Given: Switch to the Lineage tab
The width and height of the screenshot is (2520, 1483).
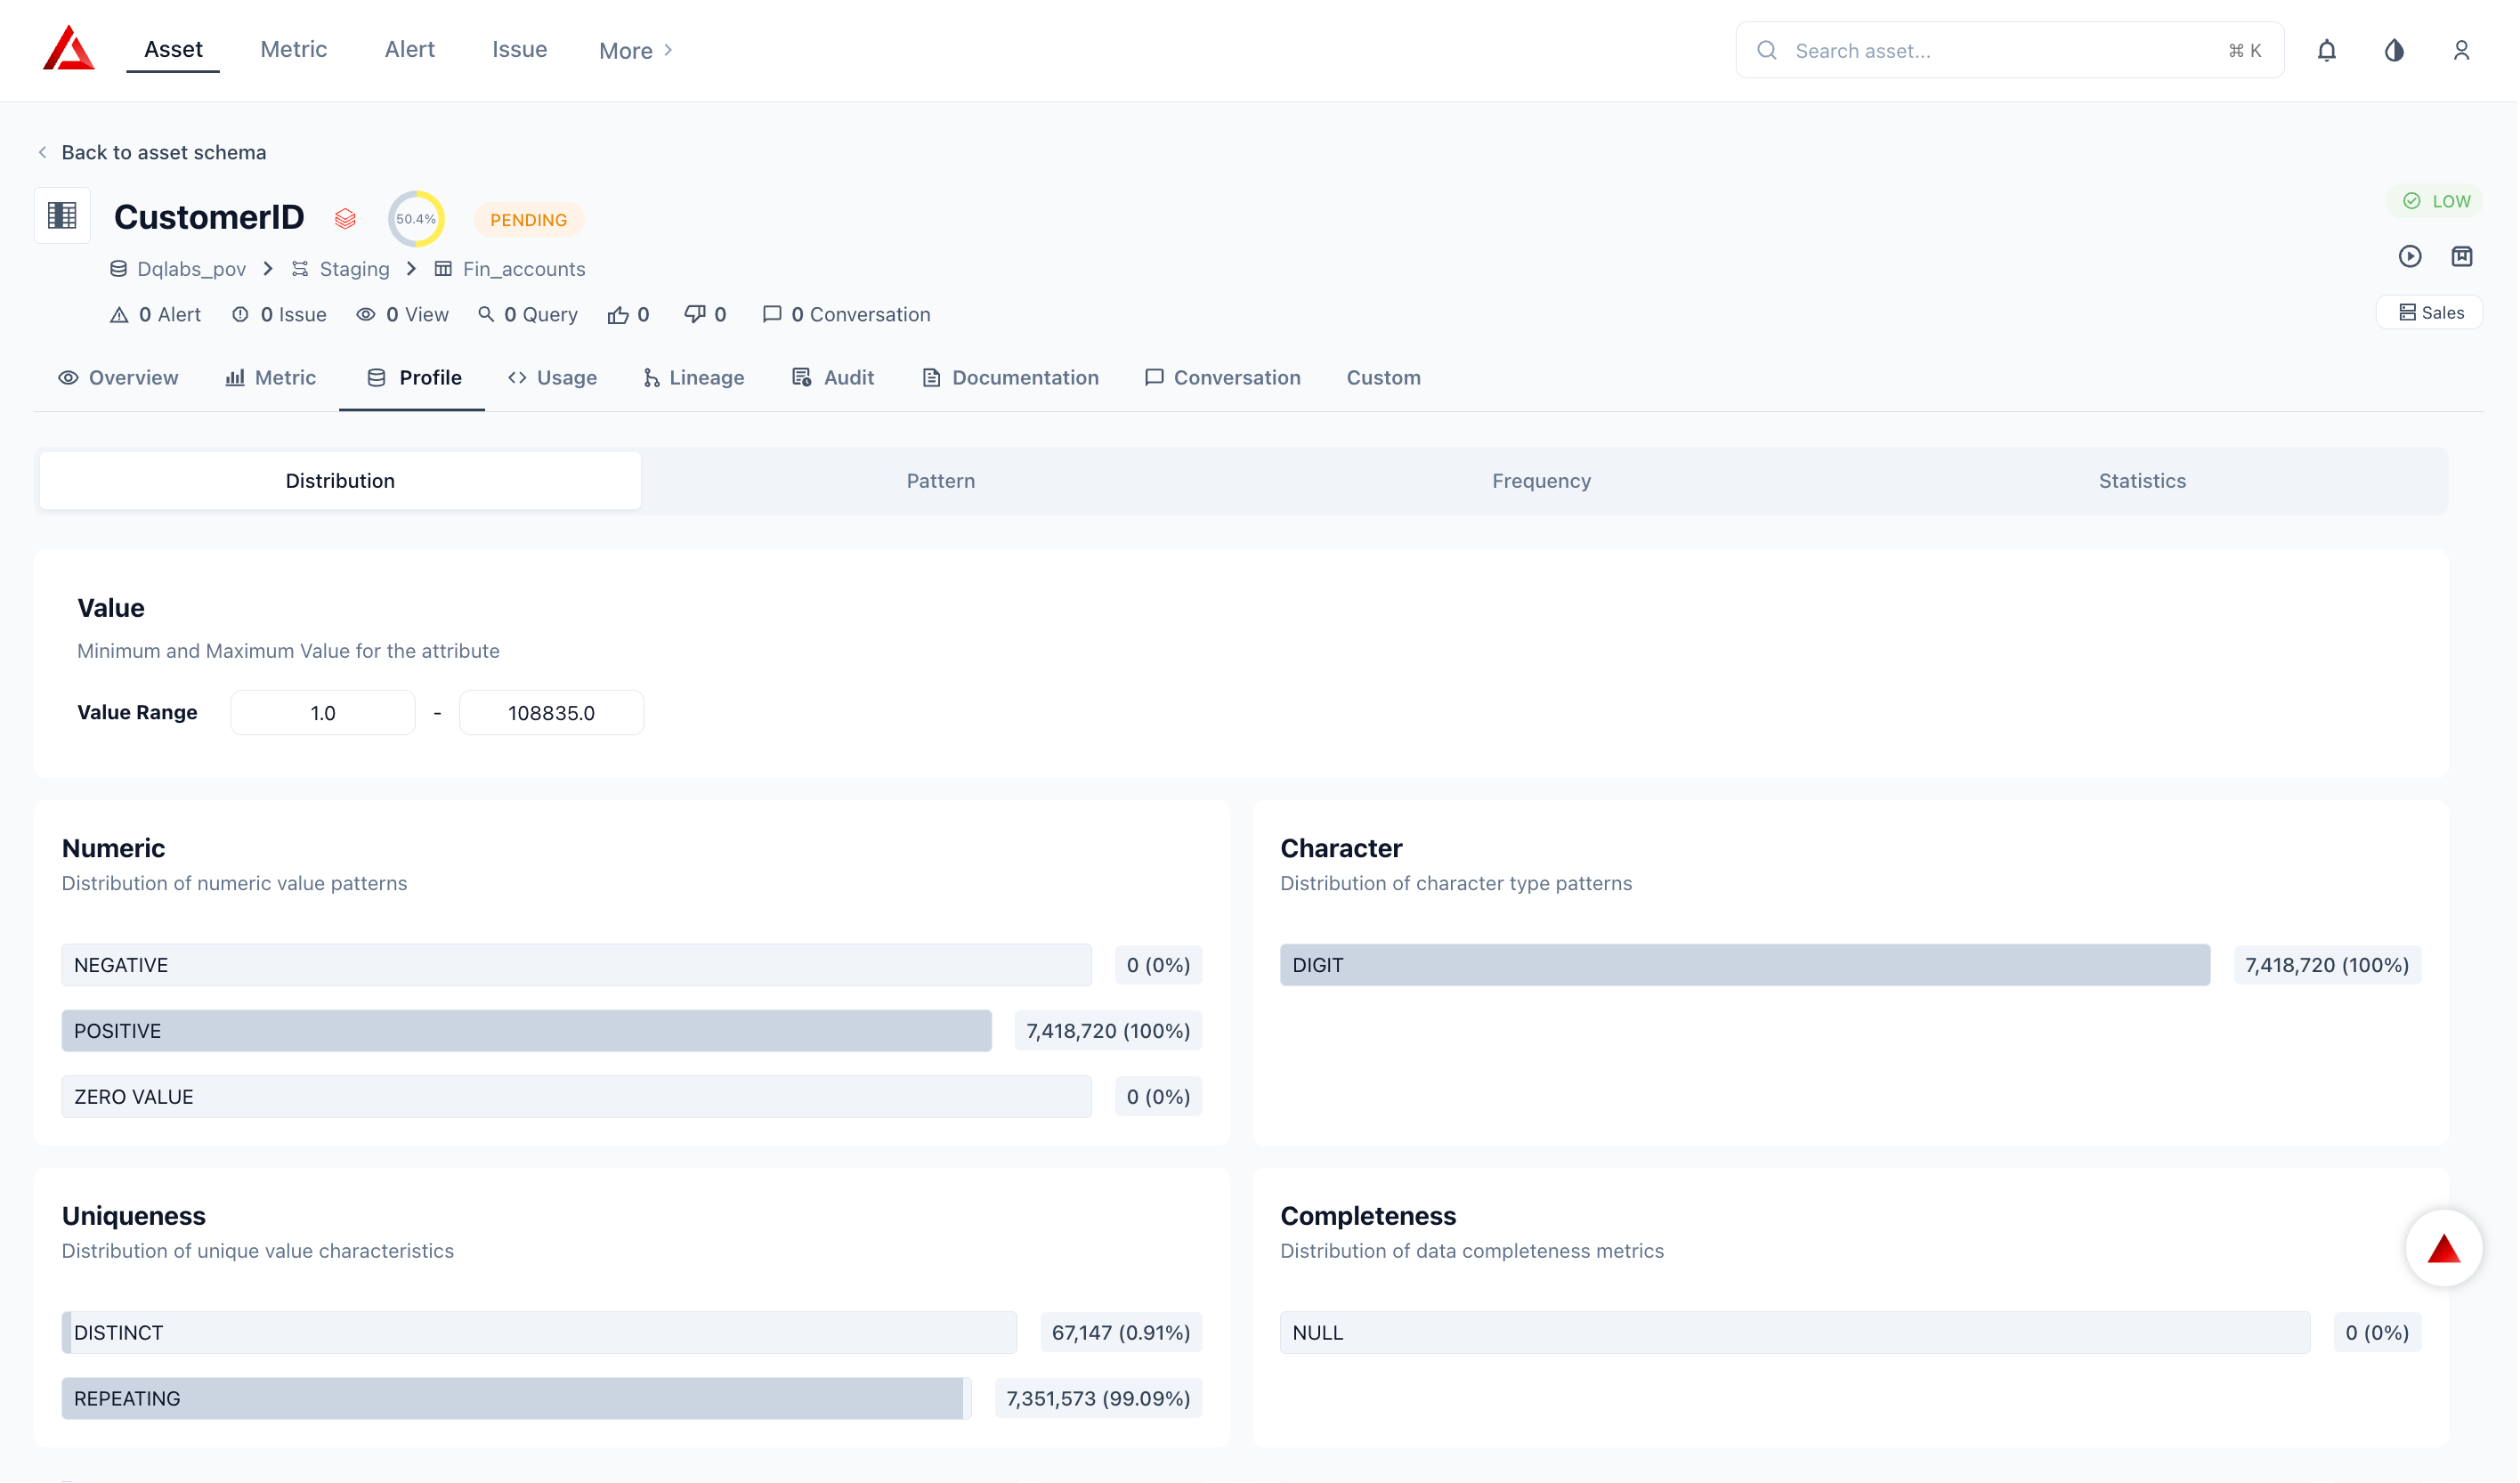Looking at the screenshot, I should [695, 378].
